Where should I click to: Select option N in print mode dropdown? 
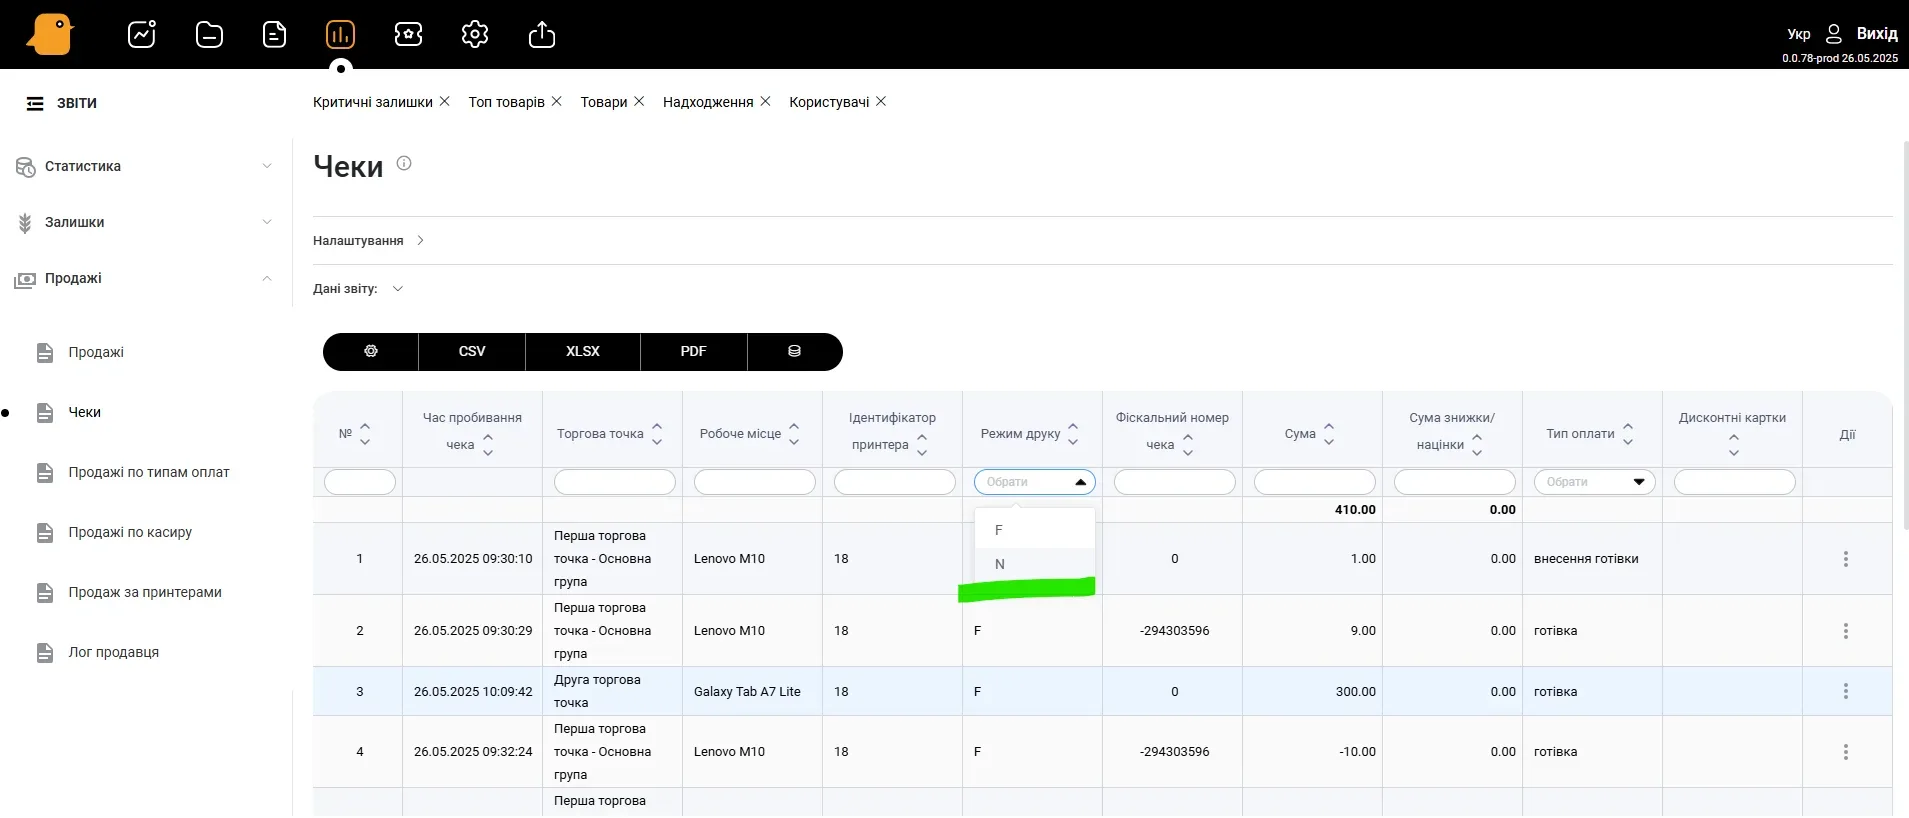[1000, 564]
